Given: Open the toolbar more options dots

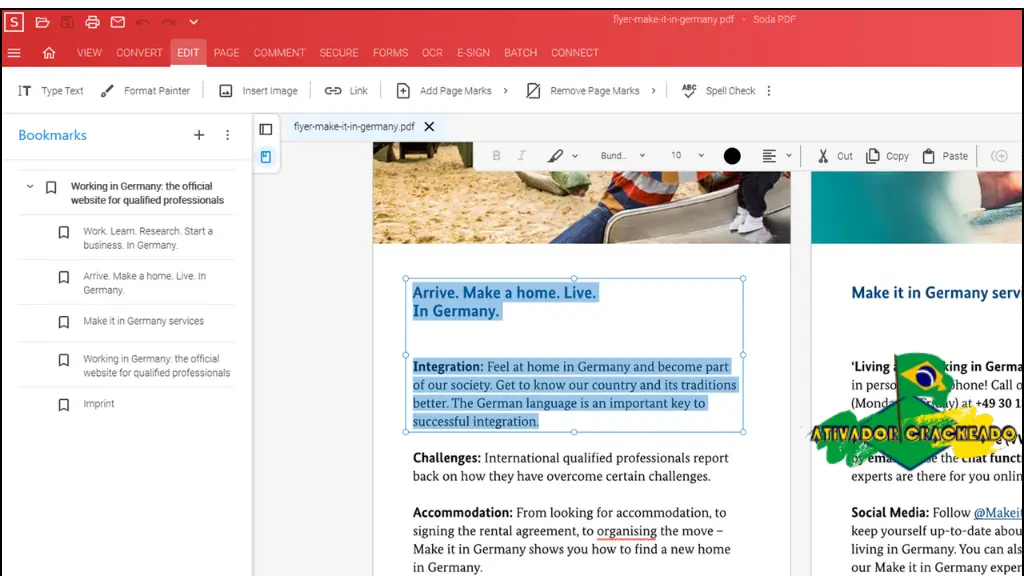Looking at the screenshot, I should tap(769, 91).
